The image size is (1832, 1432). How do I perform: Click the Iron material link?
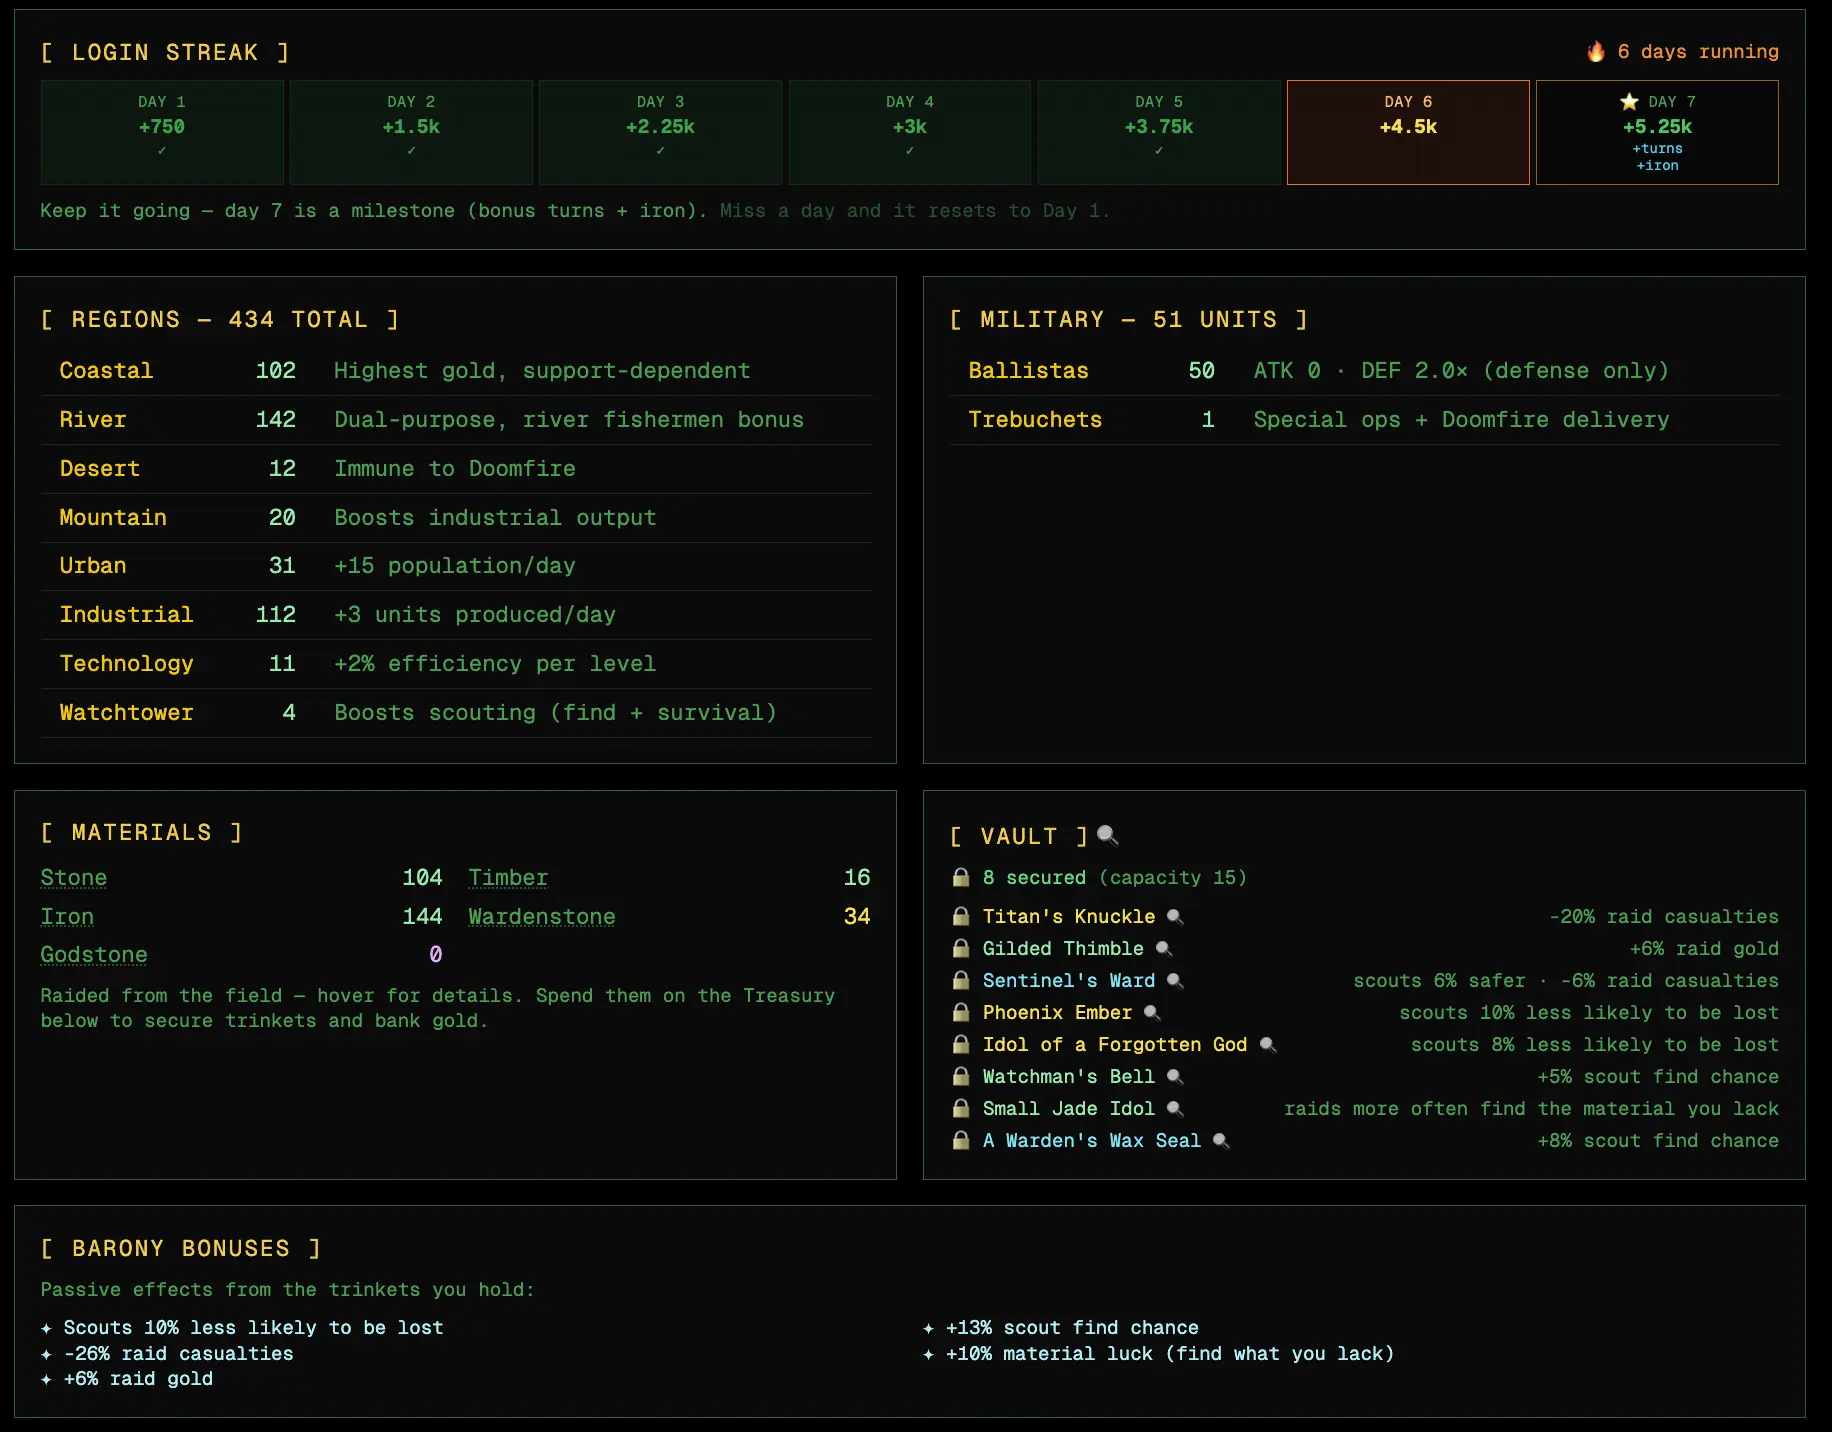(67, 917)
